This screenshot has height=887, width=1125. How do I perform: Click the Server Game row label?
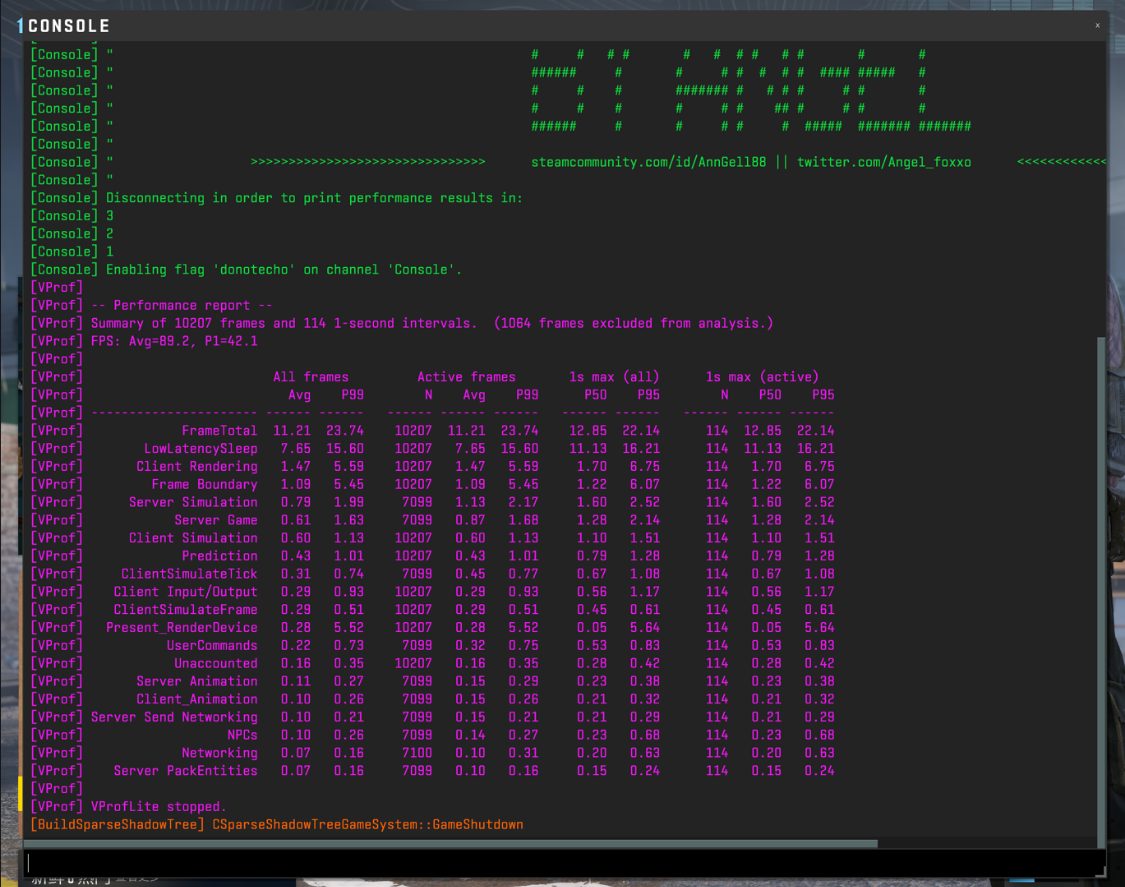(215, 520)
